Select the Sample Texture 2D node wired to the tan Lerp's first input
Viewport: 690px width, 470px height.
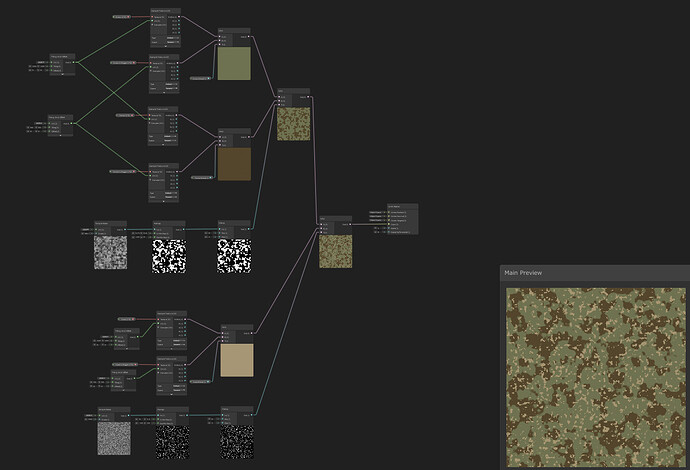click(x=172, y=330)
